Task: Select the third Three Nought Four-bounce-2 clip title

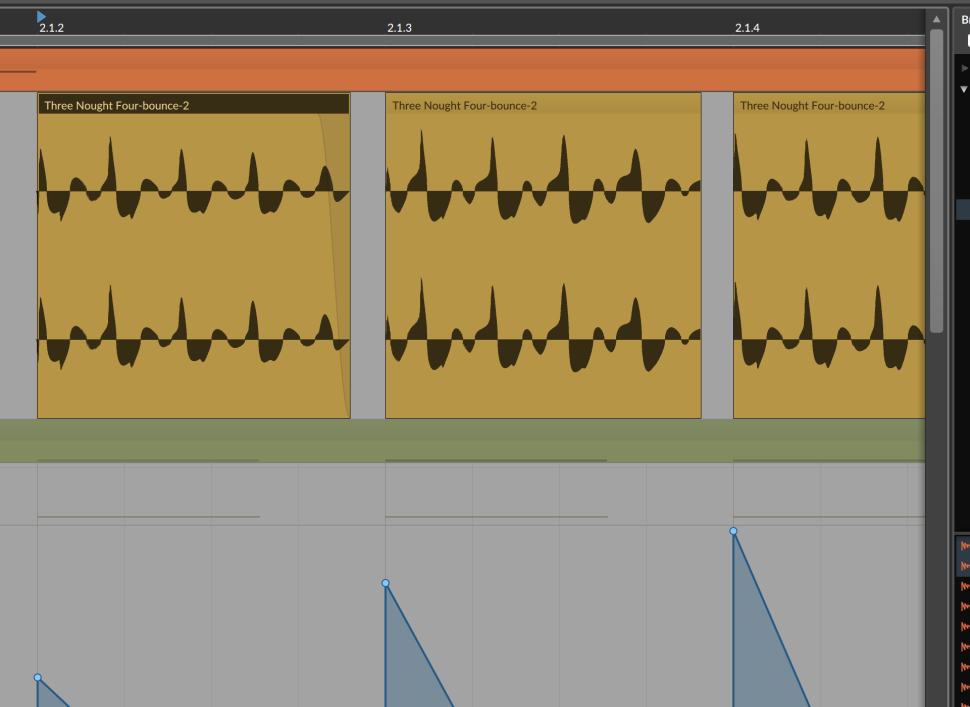Action: 812,105
